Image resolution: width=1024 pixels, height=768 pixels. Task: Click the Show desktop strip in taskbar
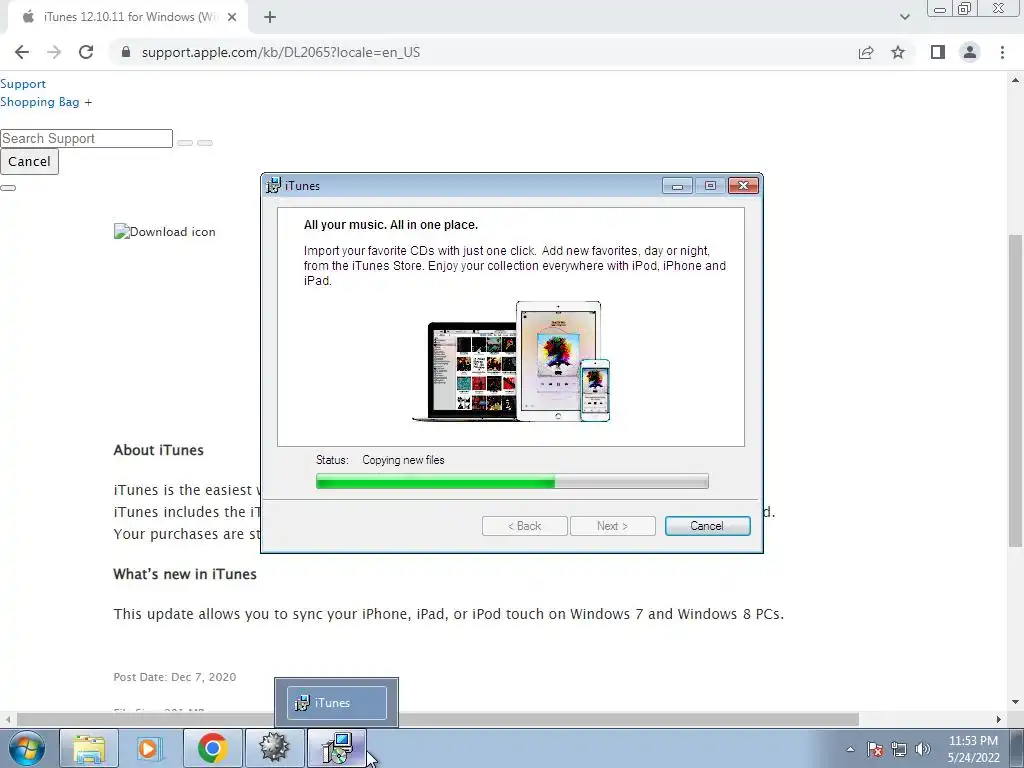pyautogui.click(x=1016, y=748)
